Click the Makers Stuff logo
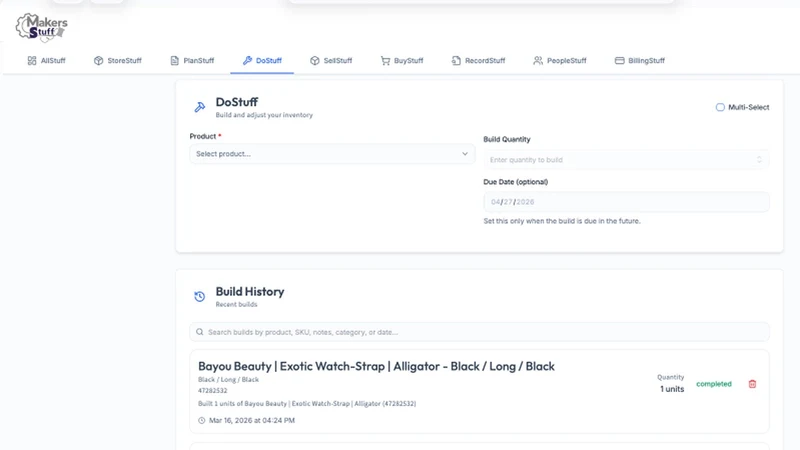This screenshot has width=800, height=450. click(41, 28)
